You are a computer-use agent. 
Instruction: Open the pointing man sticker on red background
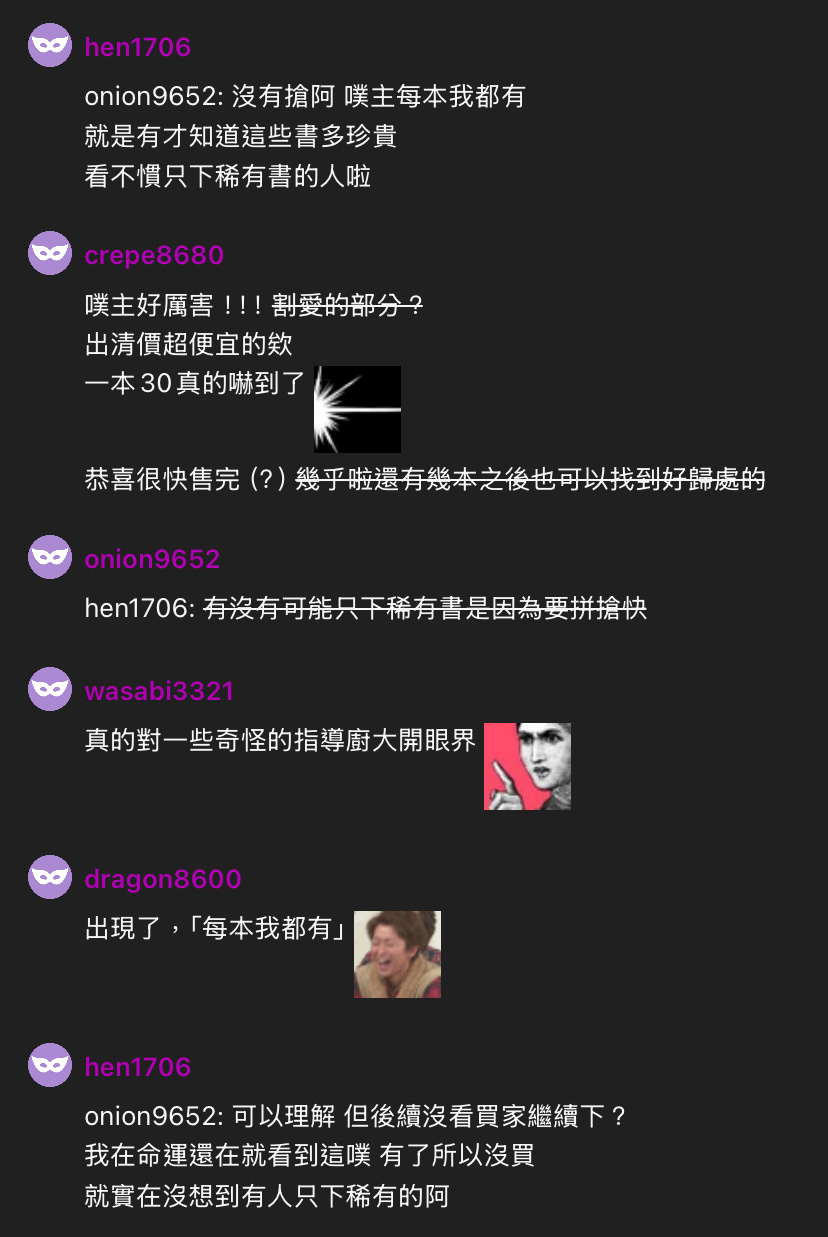coord(527,766)
